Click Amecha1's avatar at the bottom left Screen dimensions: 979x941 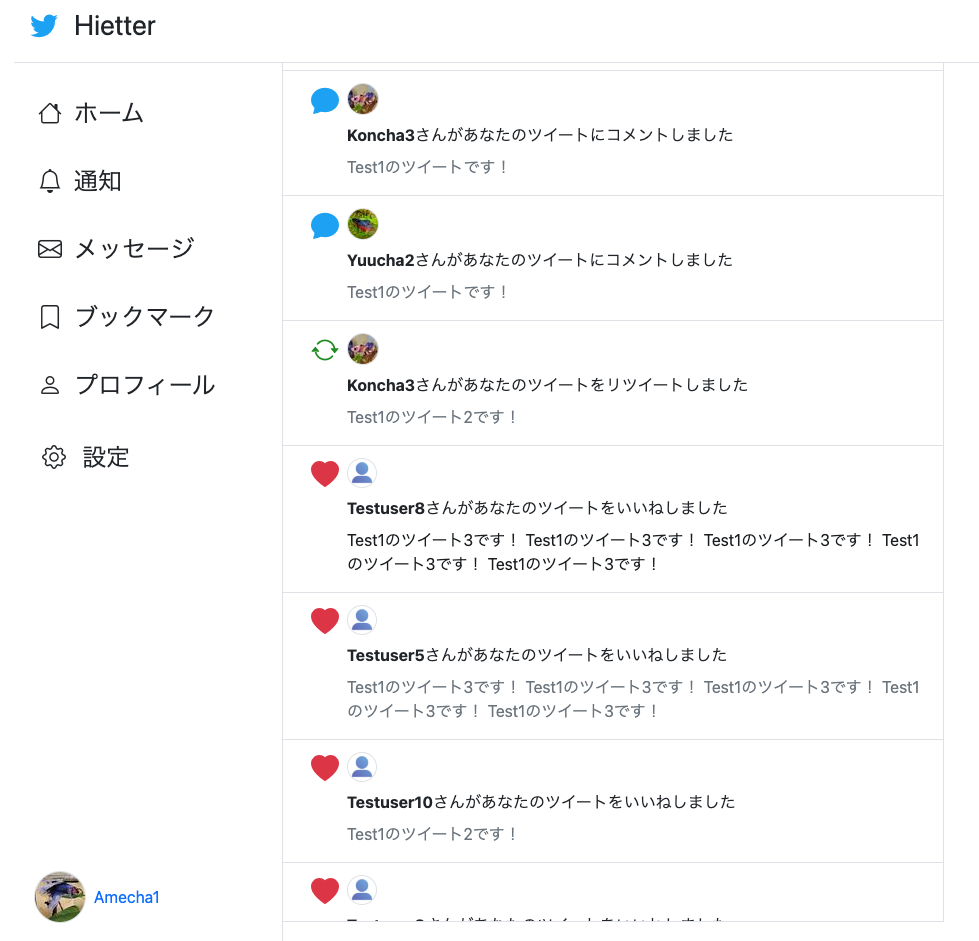(59, 897)
